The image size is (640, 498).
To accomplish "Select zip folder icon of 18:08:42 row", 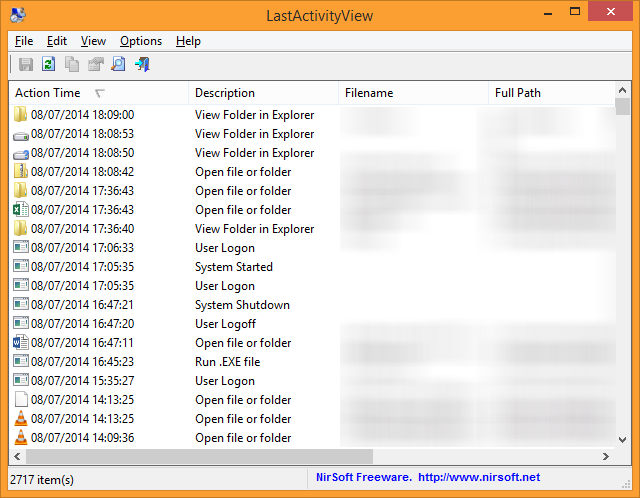I will pyautogui.click(x=20, y=171).
